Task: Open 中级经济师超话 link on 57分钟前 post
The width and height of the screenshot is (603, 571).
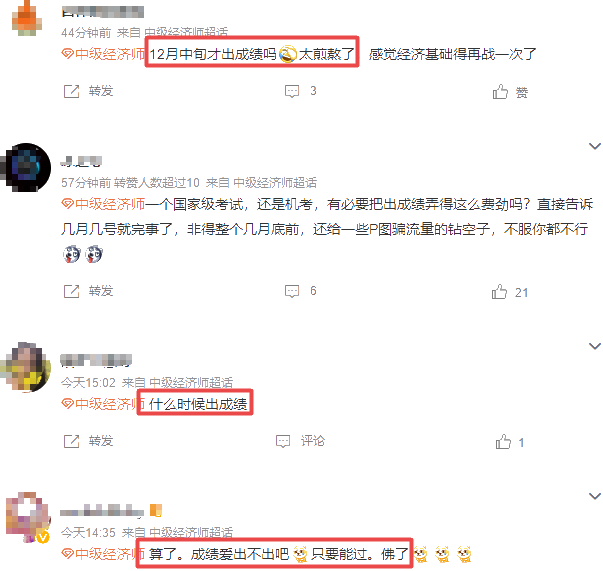Action: (x=275, y=182)
